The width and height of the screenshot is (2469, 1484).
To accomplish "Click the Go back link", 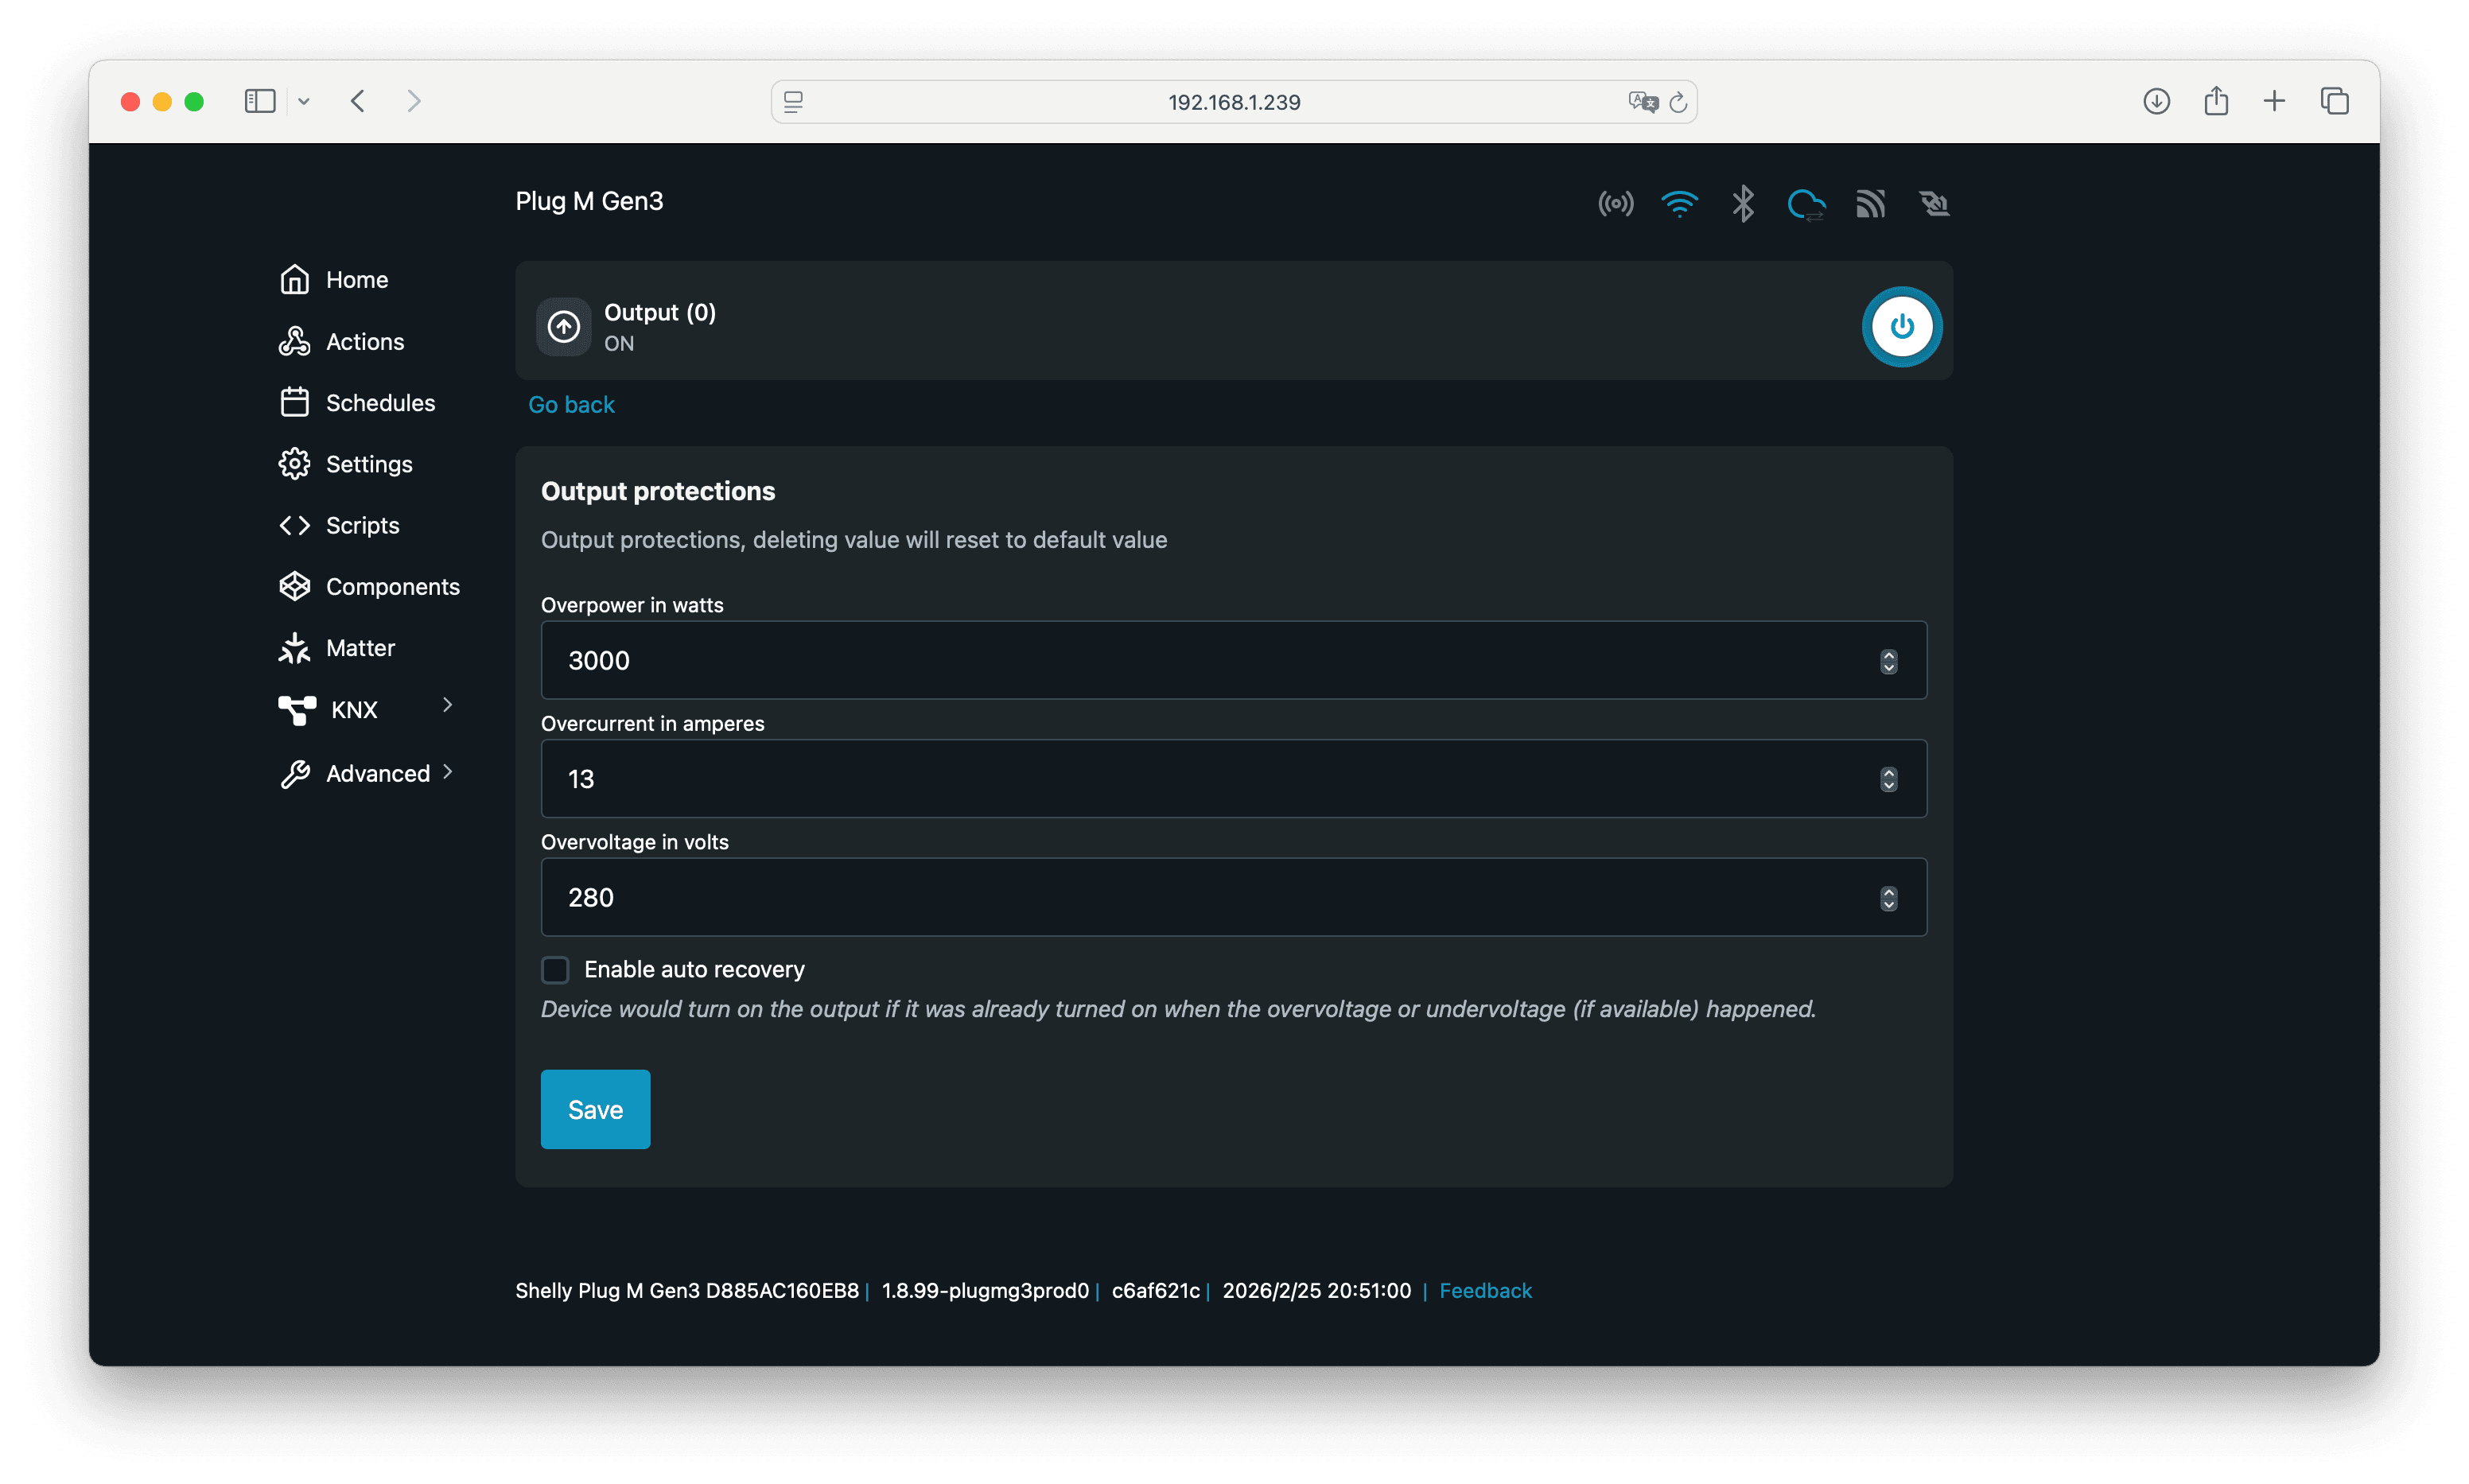I will click(571, 405).
